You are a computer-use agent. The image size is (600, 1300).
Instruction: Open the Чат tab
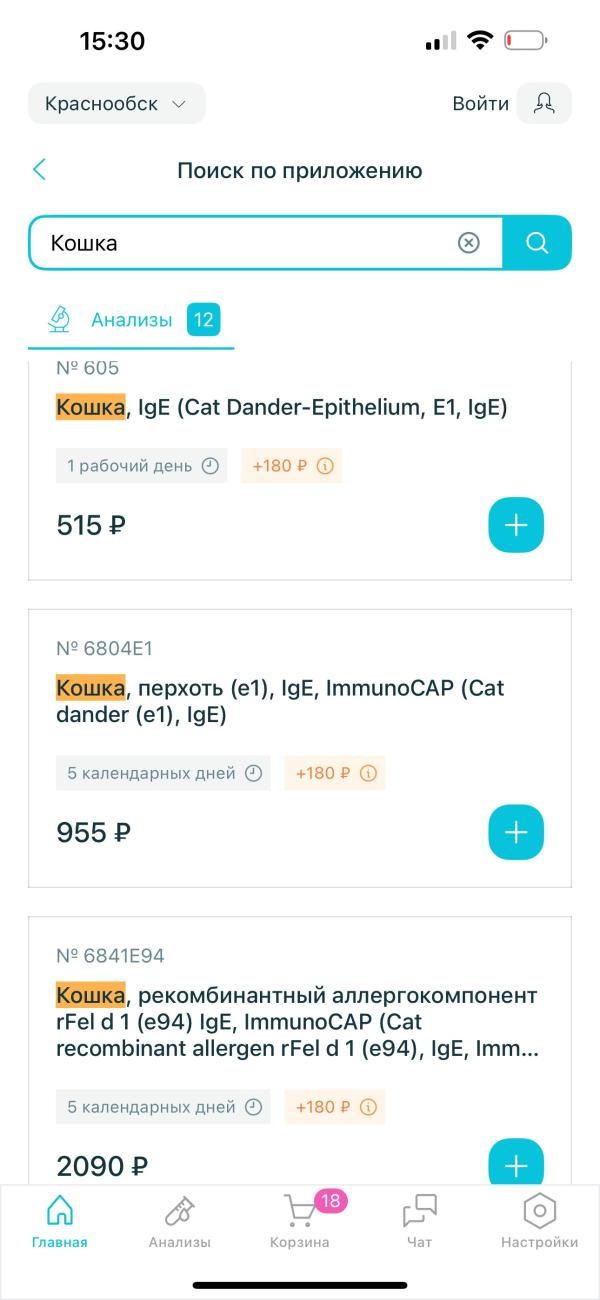[420, 1222]
